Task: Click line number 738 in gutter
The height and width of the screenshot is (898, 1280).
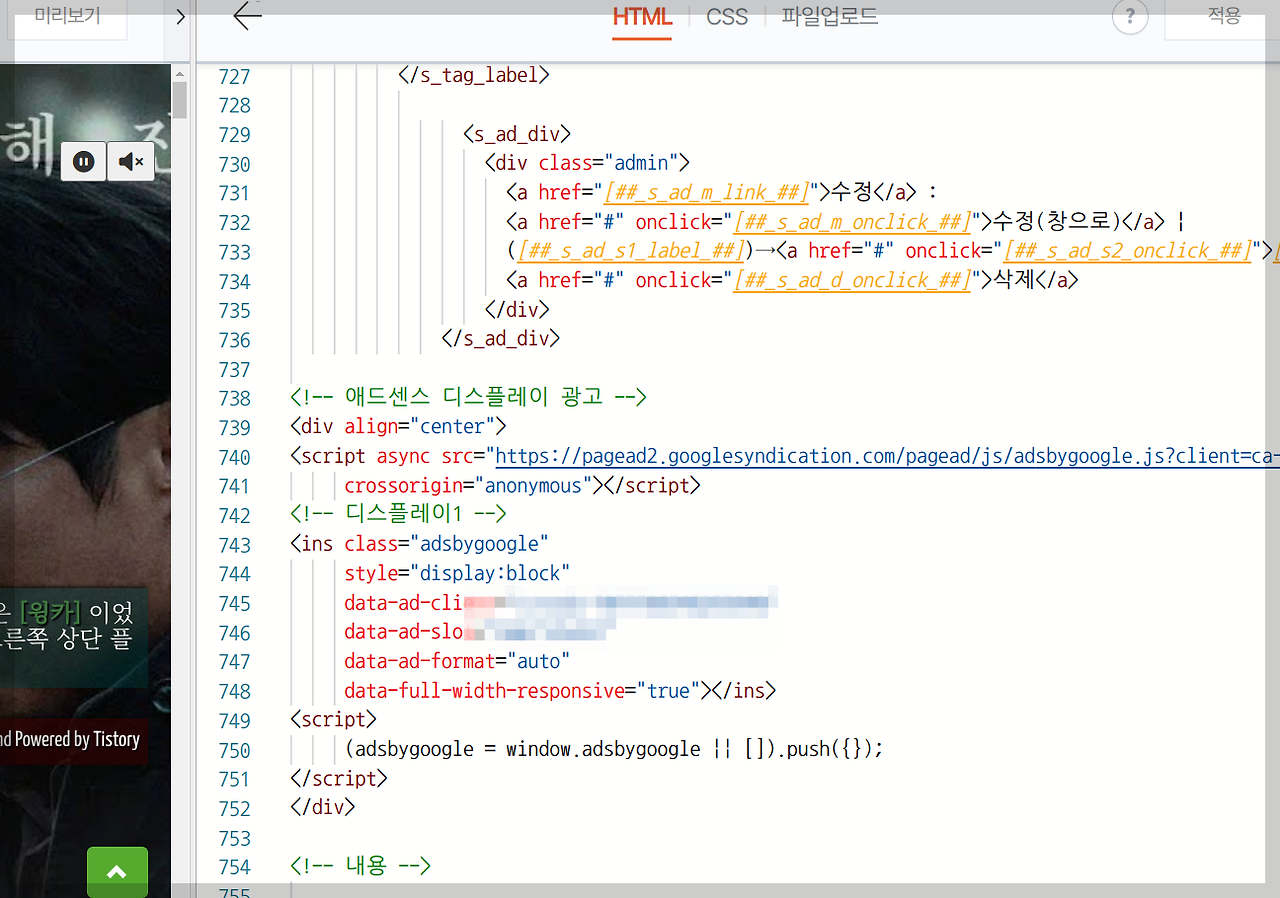Action: point(234,398)
